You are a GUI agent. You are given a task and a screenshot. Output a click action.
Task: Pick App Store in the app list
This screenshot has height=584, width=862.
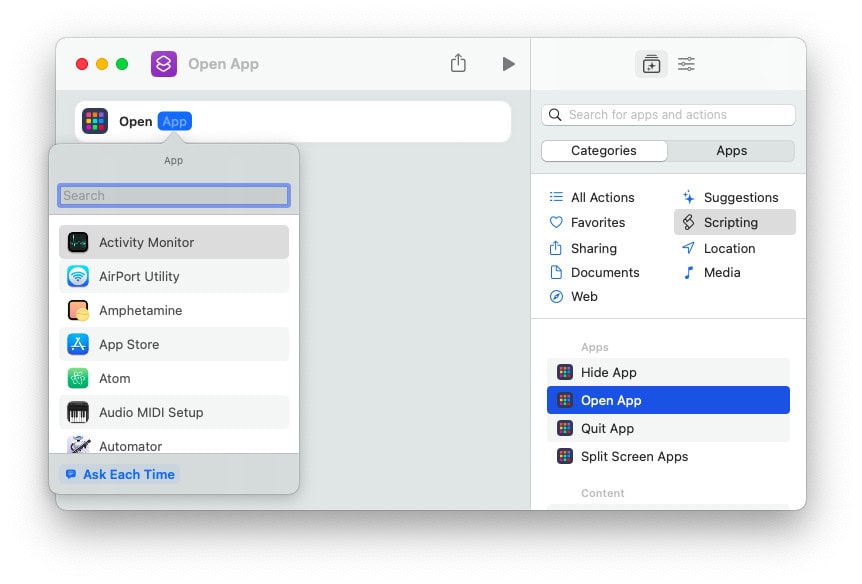pos(174,344)
